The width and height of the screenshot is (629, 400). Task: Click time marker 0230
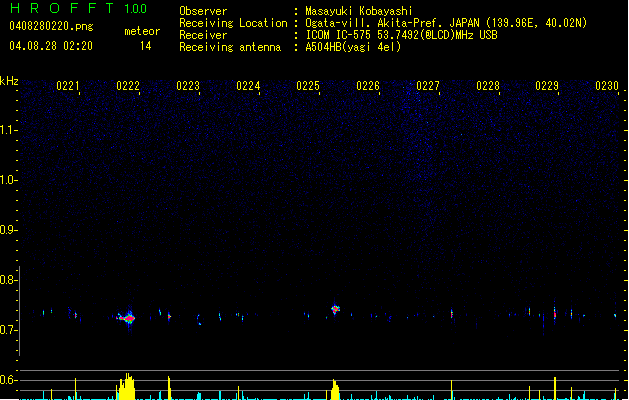tap(607, 86)
